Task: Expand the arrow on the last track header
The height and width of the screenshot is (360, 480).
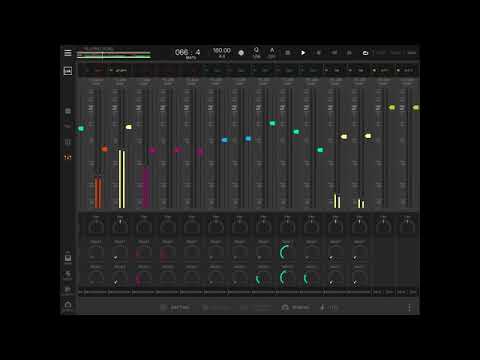Action: click(398, 70)
